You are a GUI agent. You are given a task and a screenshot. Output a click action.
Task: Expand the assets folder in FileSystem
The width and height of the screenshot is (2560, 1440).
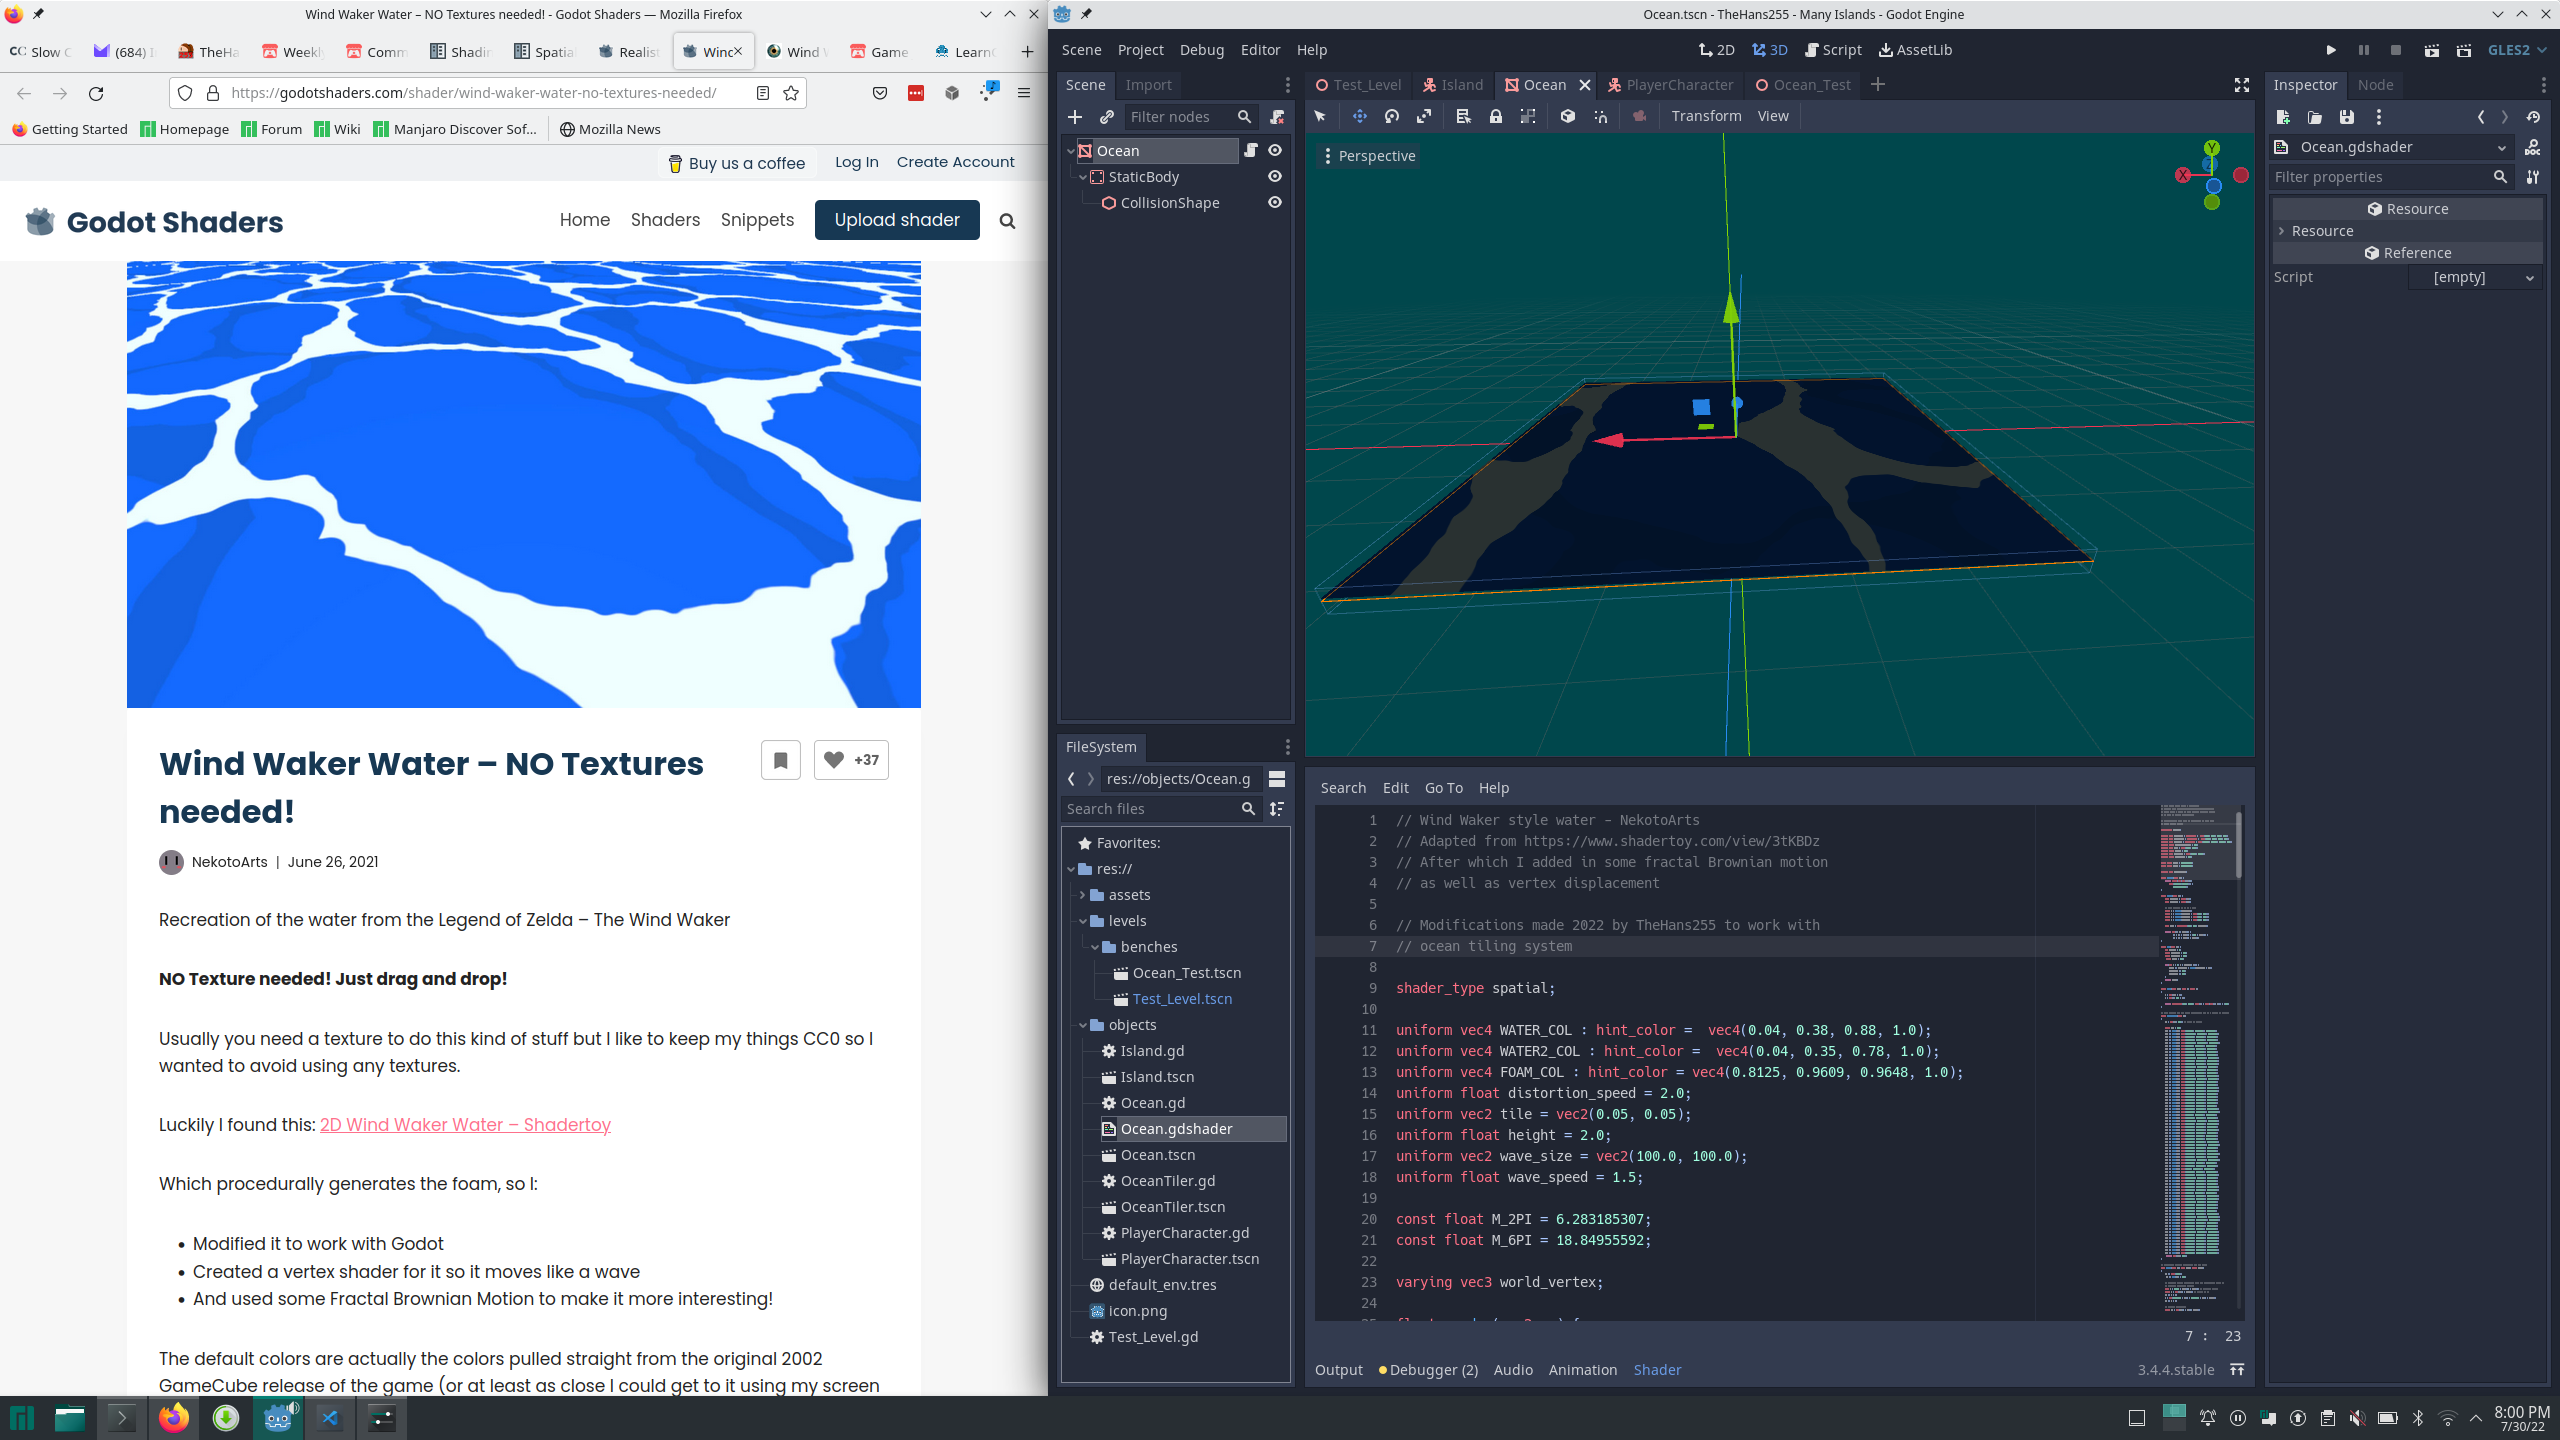click(x=1082, y=895)
